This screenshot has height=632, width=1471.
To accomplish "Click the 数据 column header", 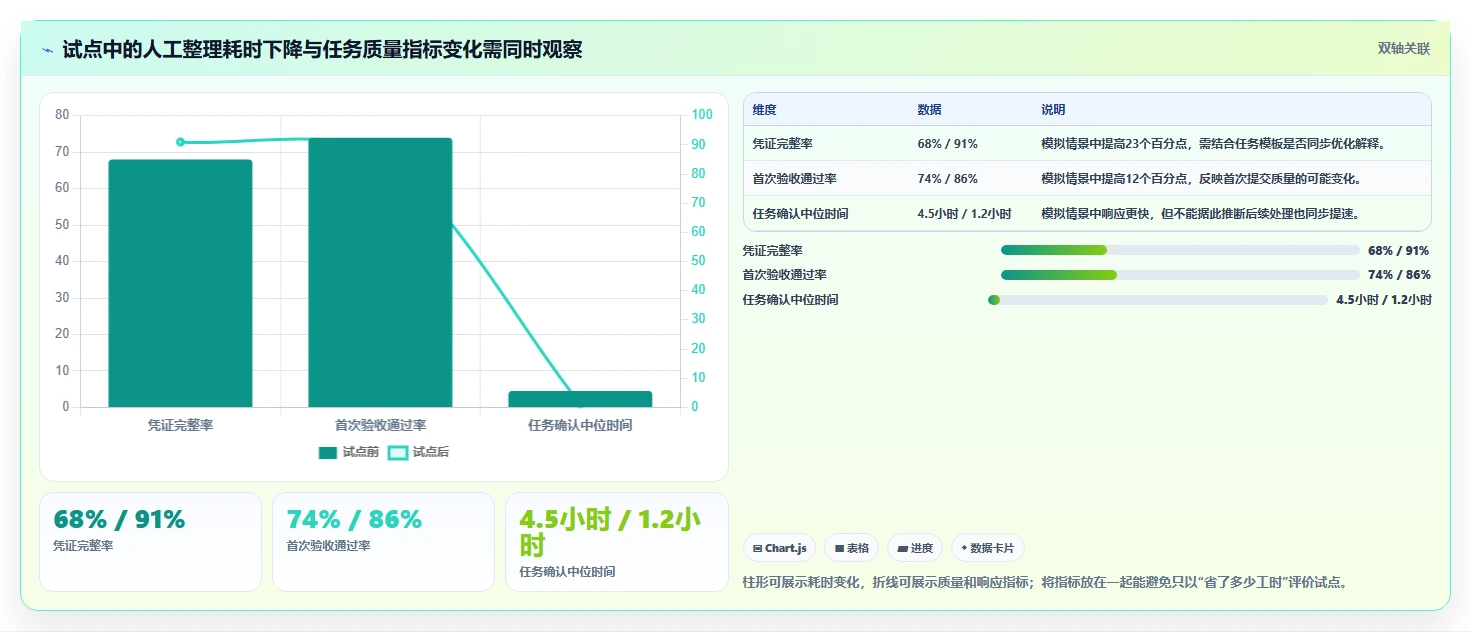I will pyautogui.click(x=929, y=110).
